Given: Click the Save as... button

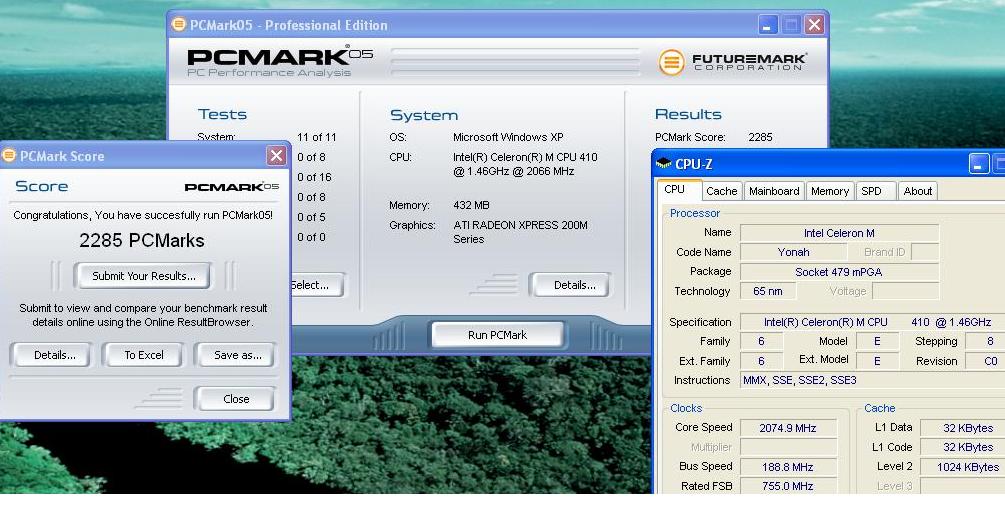Looking at the screenshot, I should [236, 355].
